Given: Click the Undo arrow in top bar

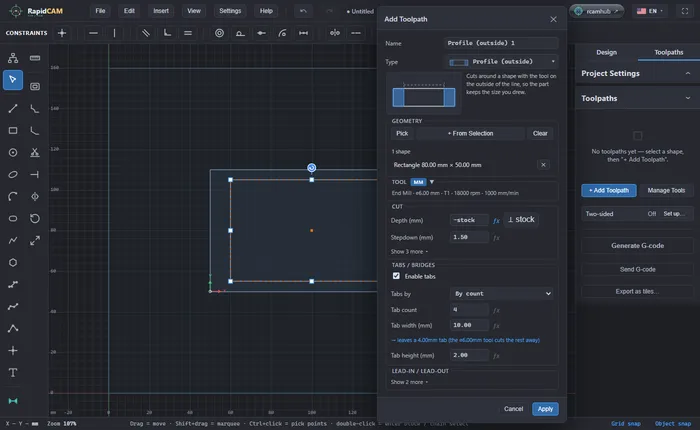Looking at the screenshot, I should pyautogui.click(x=304, y=11).
